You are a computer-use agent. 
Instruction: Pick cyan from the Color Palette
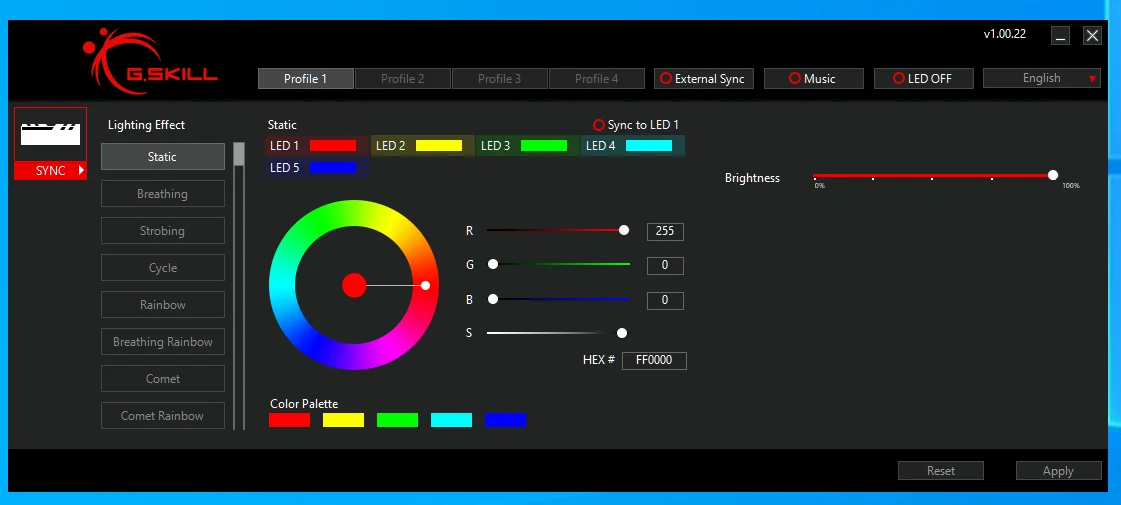click(x=451, y=420)
